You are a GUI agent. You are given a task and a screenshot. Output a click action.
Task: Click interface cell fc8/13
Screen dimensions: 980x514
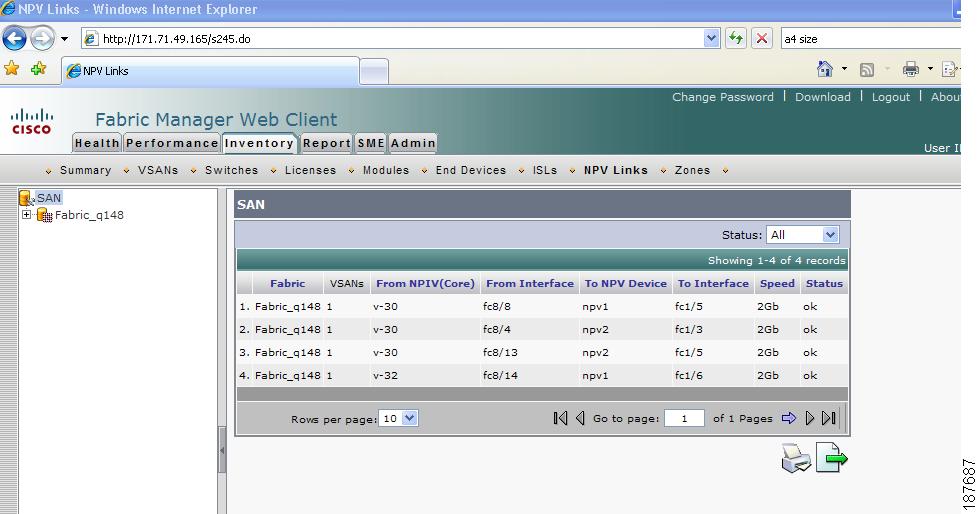(500, 353)
